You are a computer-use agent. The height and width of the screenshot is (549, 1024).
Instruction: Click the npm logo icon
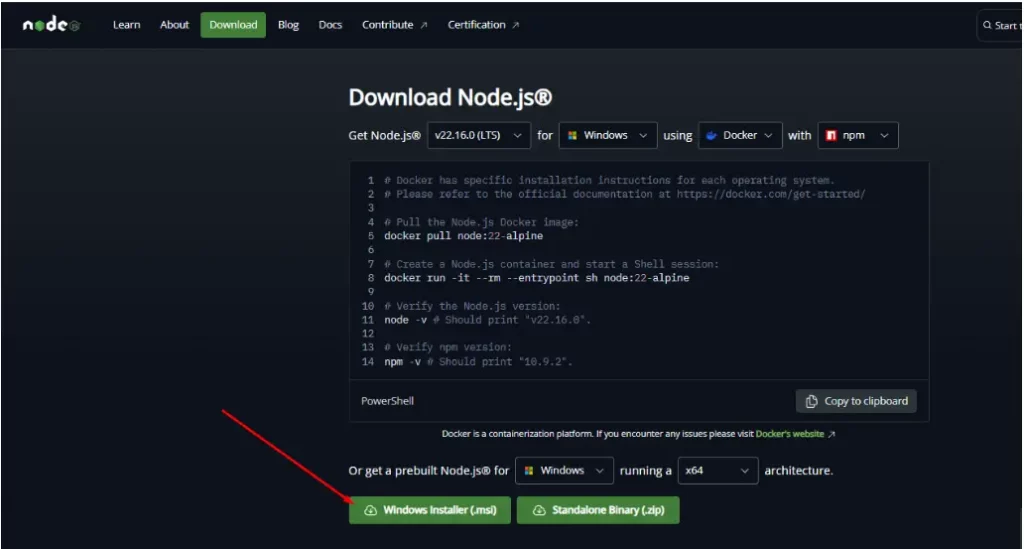click(831, 135)
